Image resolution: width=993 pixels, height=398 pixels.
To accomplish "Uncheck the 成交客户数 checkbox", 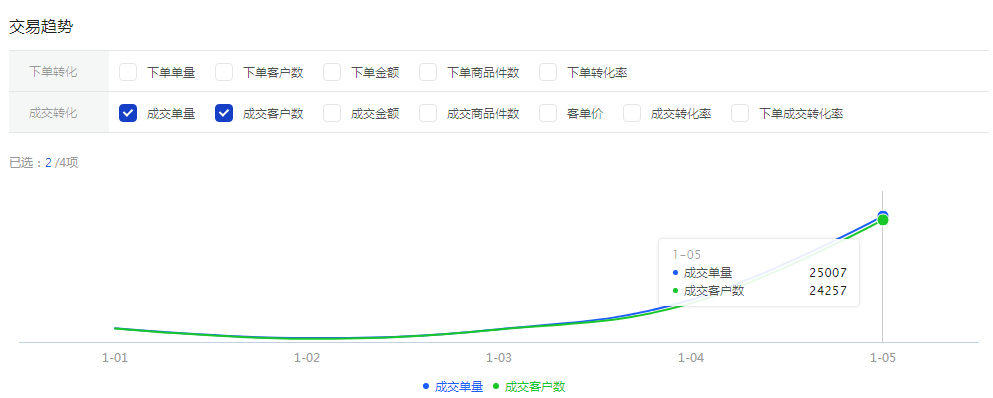I will [x=224, y=113].
